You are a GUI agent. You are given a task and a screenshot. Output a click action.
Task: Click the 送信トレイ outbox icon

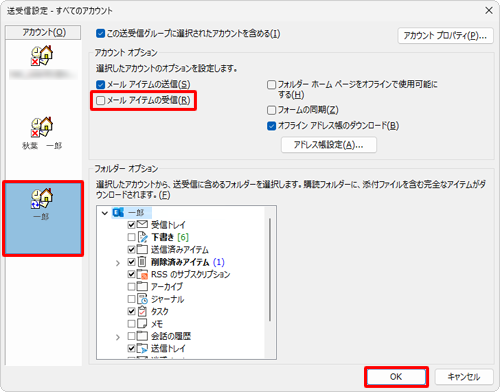coord(142,348)
